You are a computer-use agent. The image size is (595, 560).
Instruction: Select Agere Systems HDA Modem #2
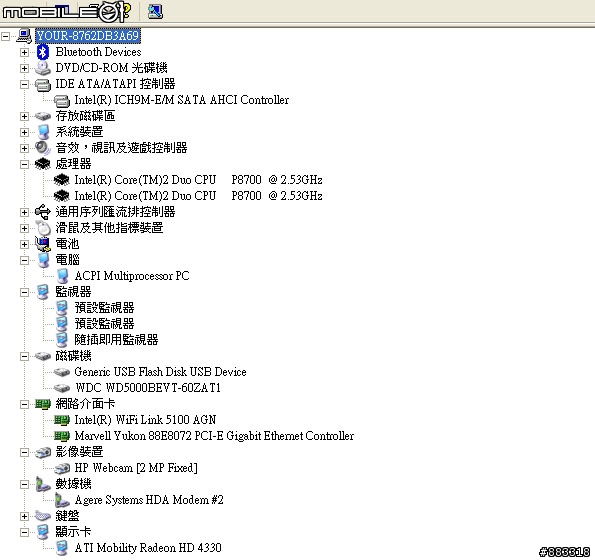point(149,500)
